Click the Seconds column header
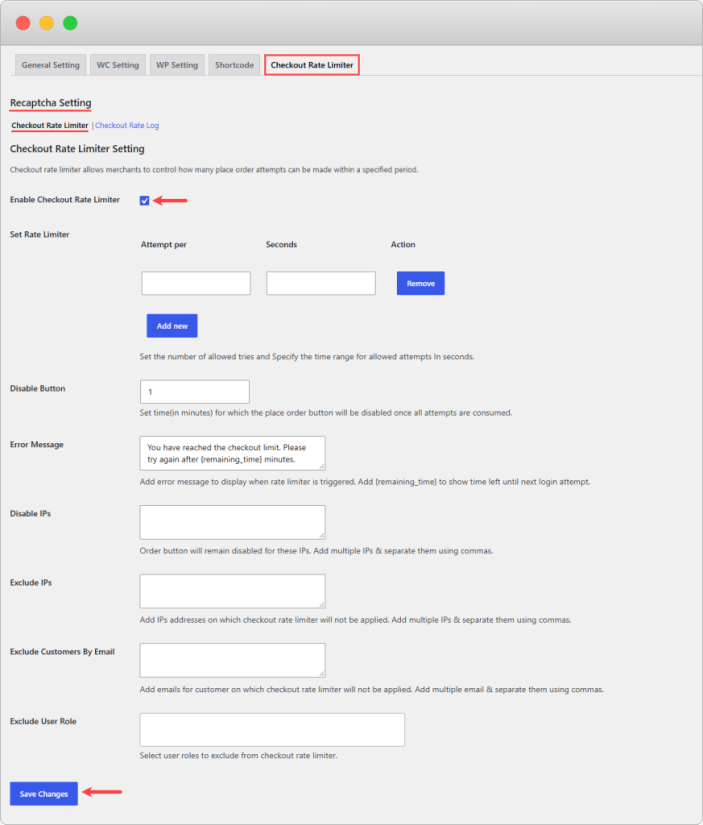Viewport: 703px width, 825px height. (282, 245)
